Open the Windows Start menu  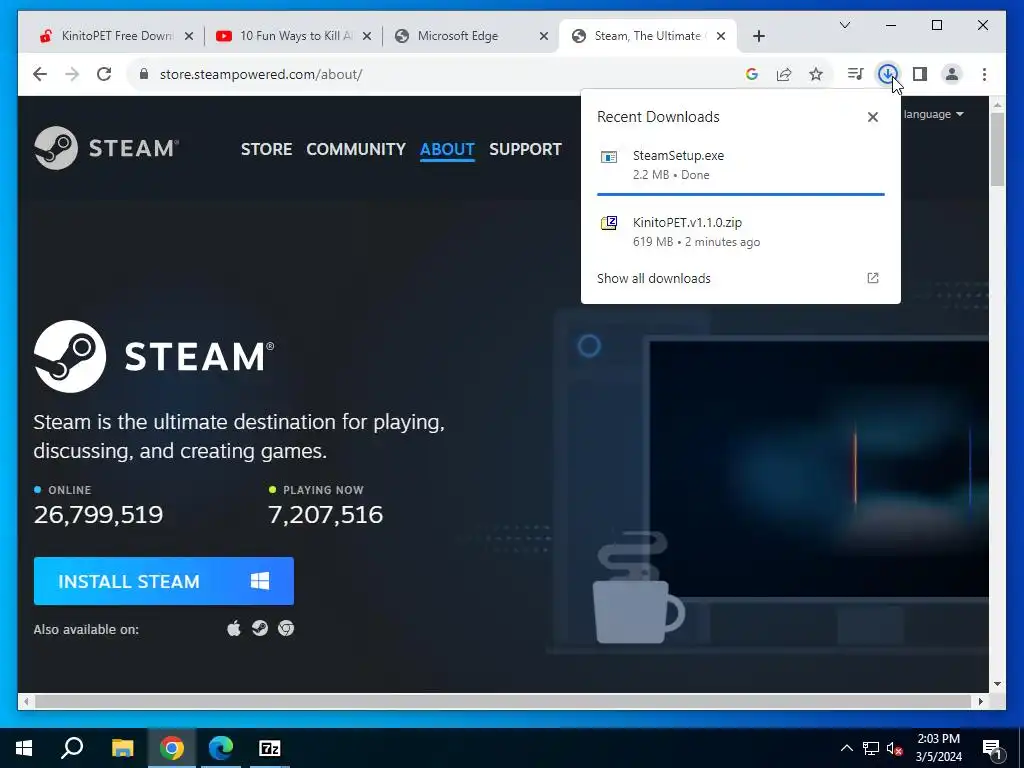[24, 748]
